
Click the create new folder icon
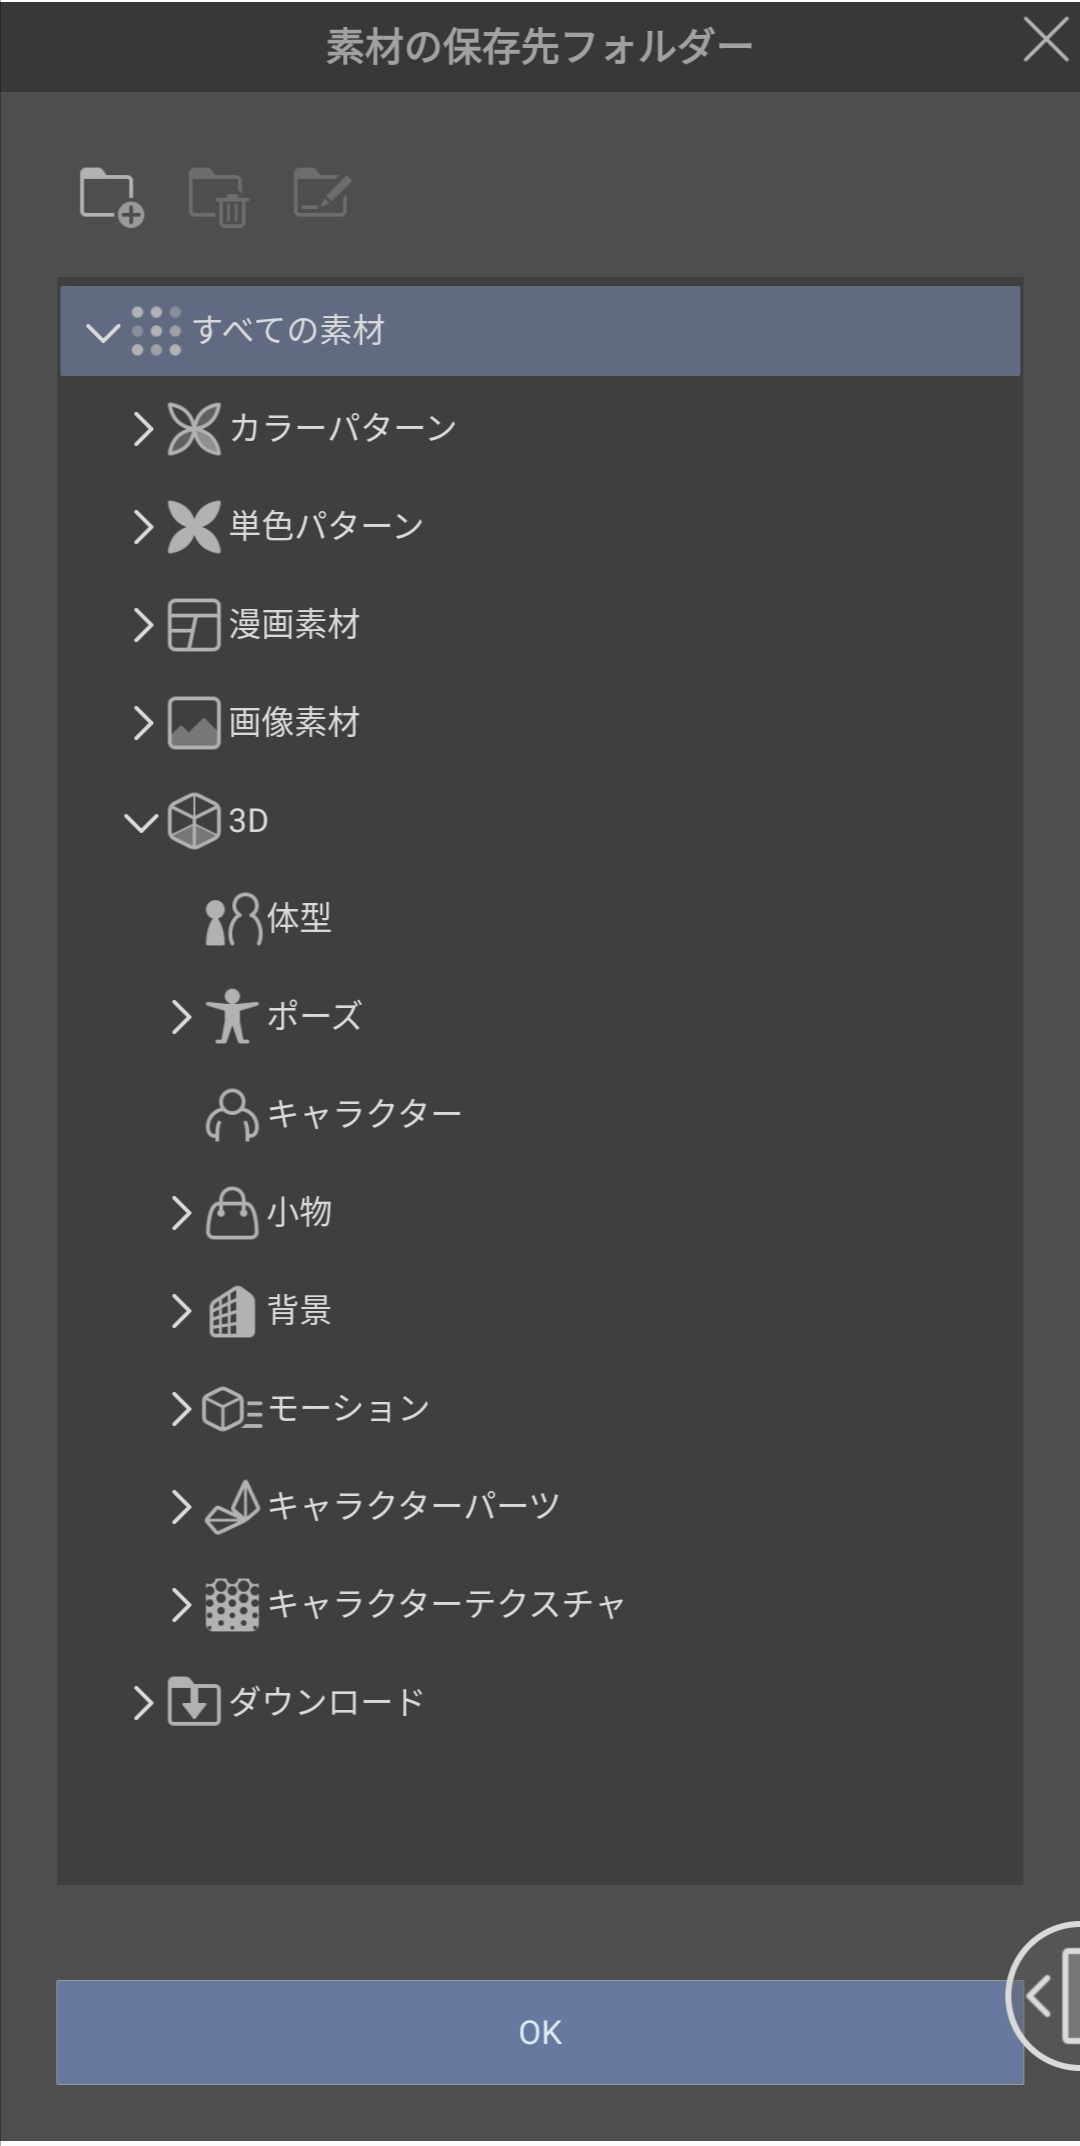coord(111,197)
